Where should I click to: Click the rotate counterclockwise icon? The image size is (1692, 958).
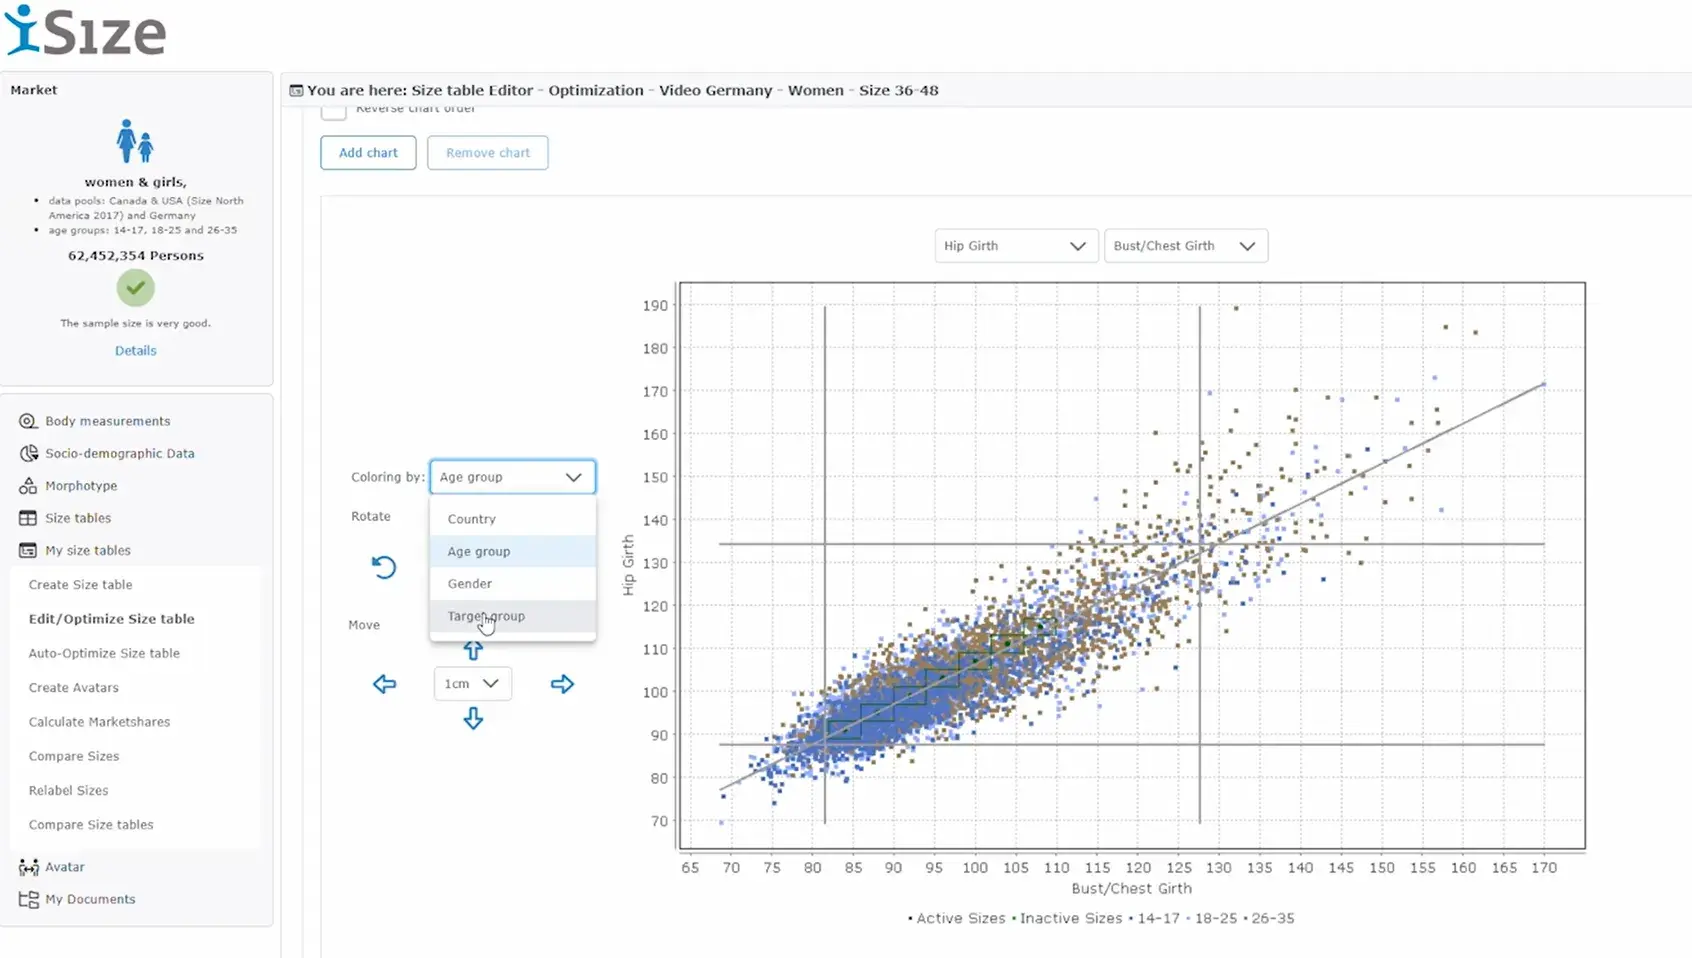[384, 568]
